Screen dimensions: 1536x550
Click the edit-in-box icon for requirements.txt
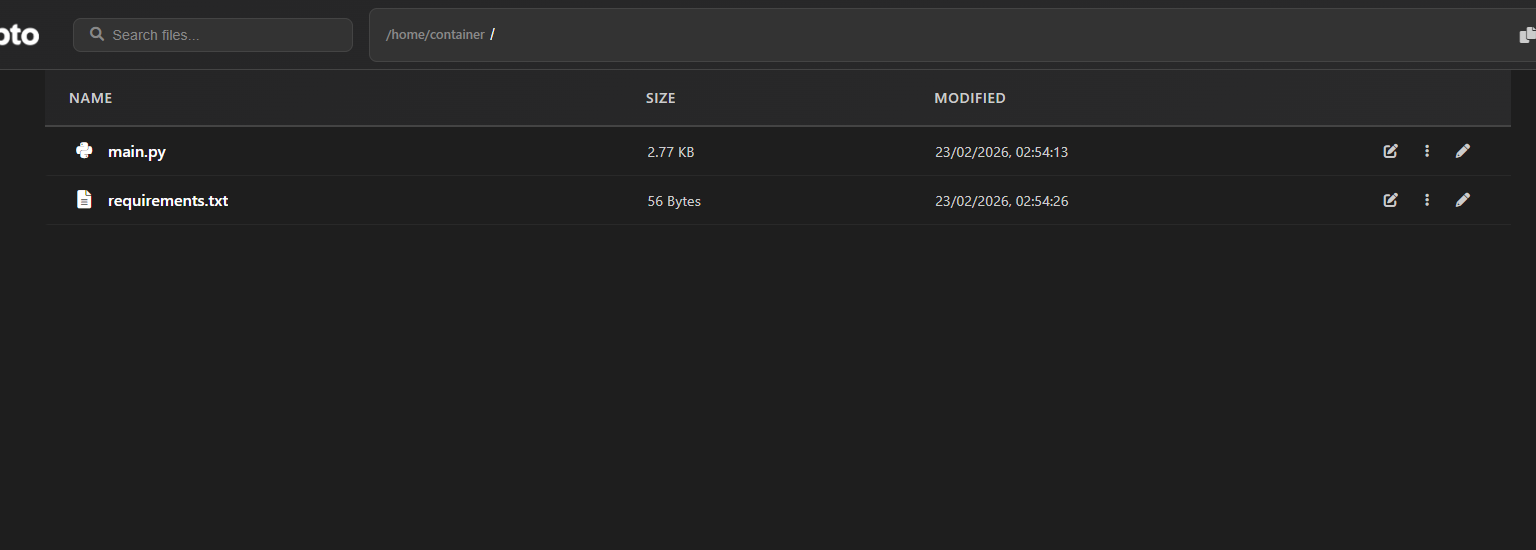coord(1390,200)
